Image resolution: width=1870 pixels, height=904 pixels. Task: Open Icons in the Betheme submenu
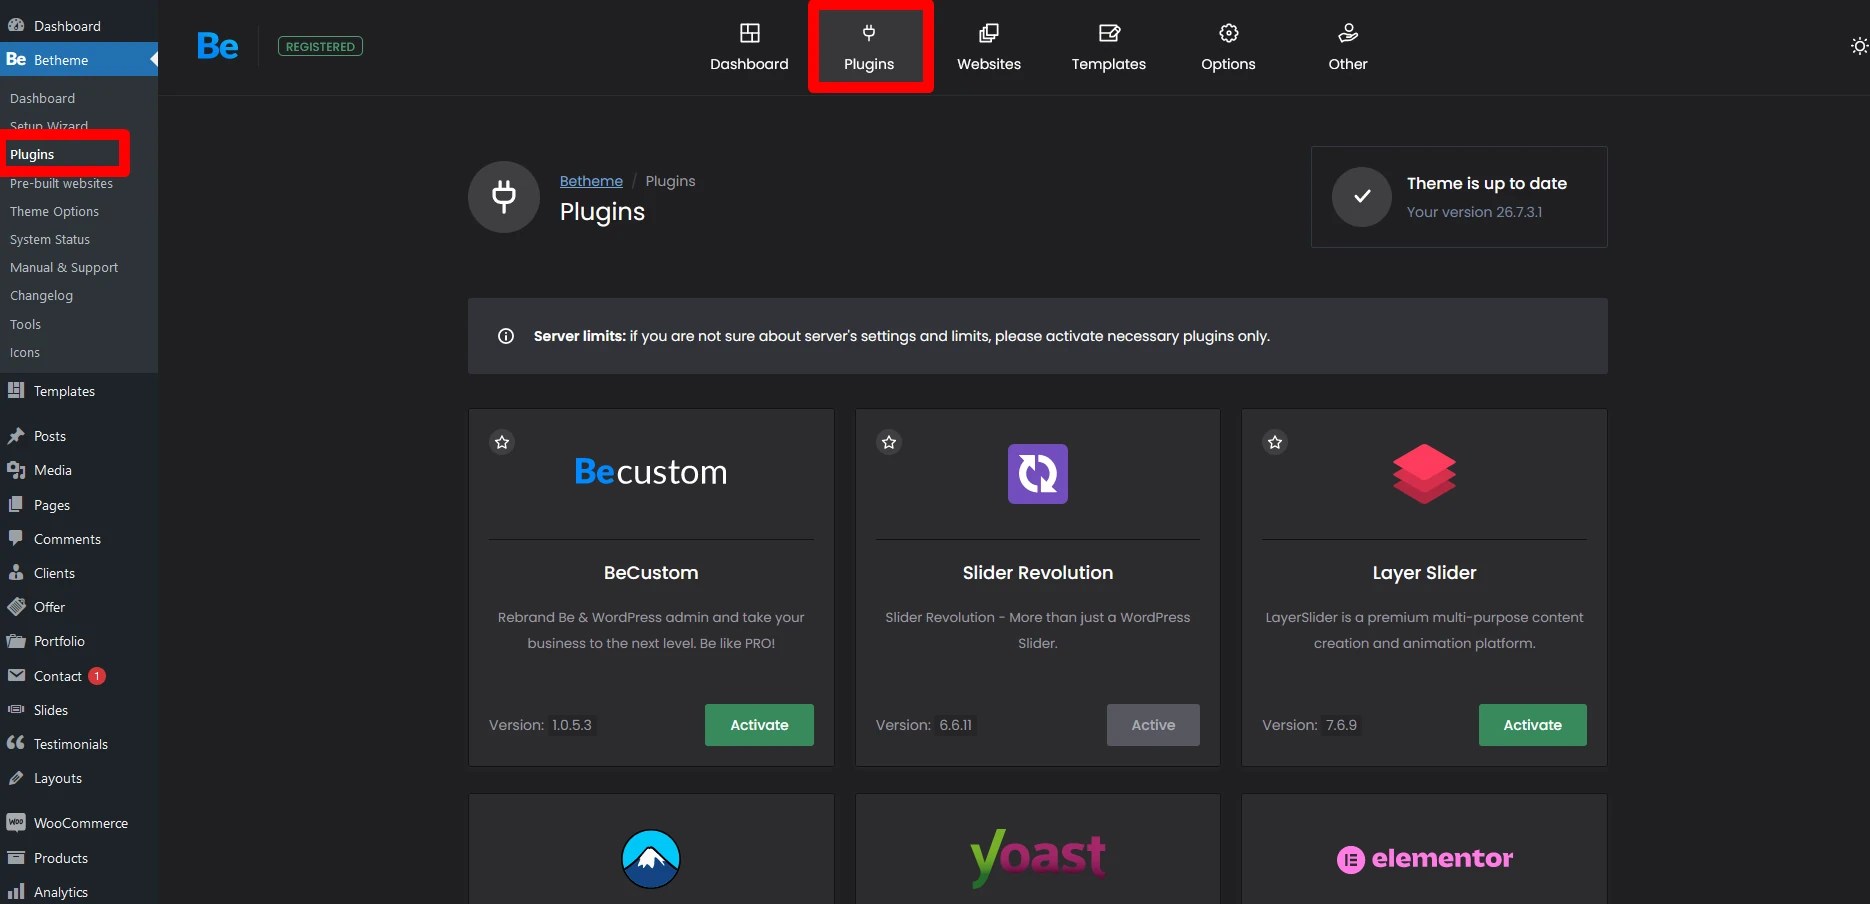(x=25, y=352)
